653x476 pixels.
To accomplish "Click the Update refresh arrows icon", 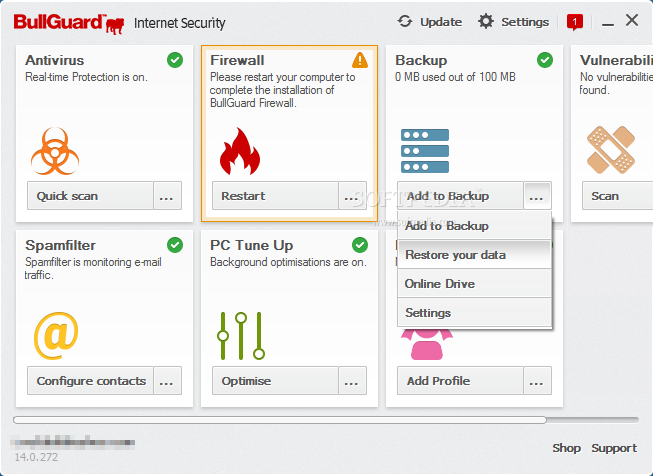I will point(405,21).
